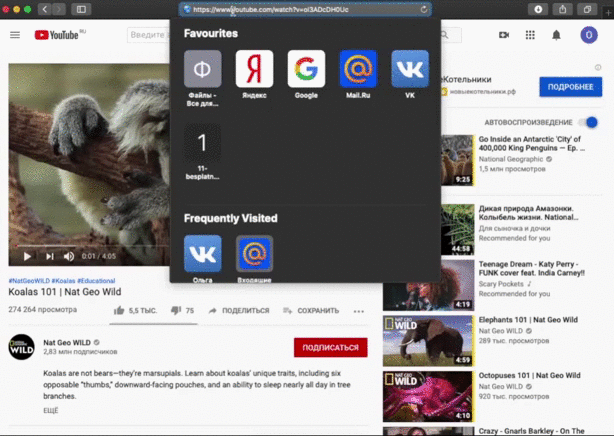Screen dimensions: 614x436
Task: Expand description with ЕЩЁ
Action: (51, 410)
